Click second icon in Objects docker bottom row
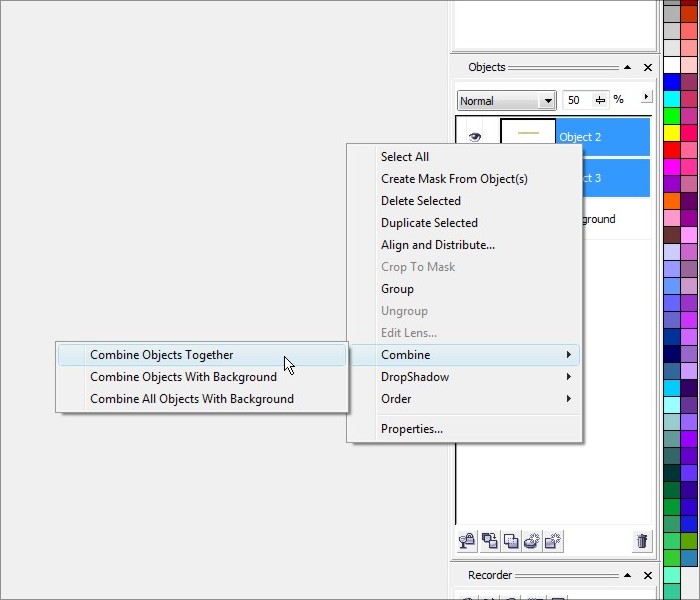This screenshot has width=700, height=600. pyautogui.click(x=490, y=541)
